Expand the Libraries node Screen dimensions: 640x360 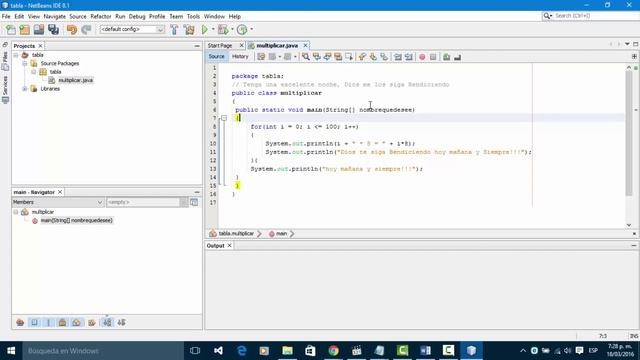click(24, 89)
